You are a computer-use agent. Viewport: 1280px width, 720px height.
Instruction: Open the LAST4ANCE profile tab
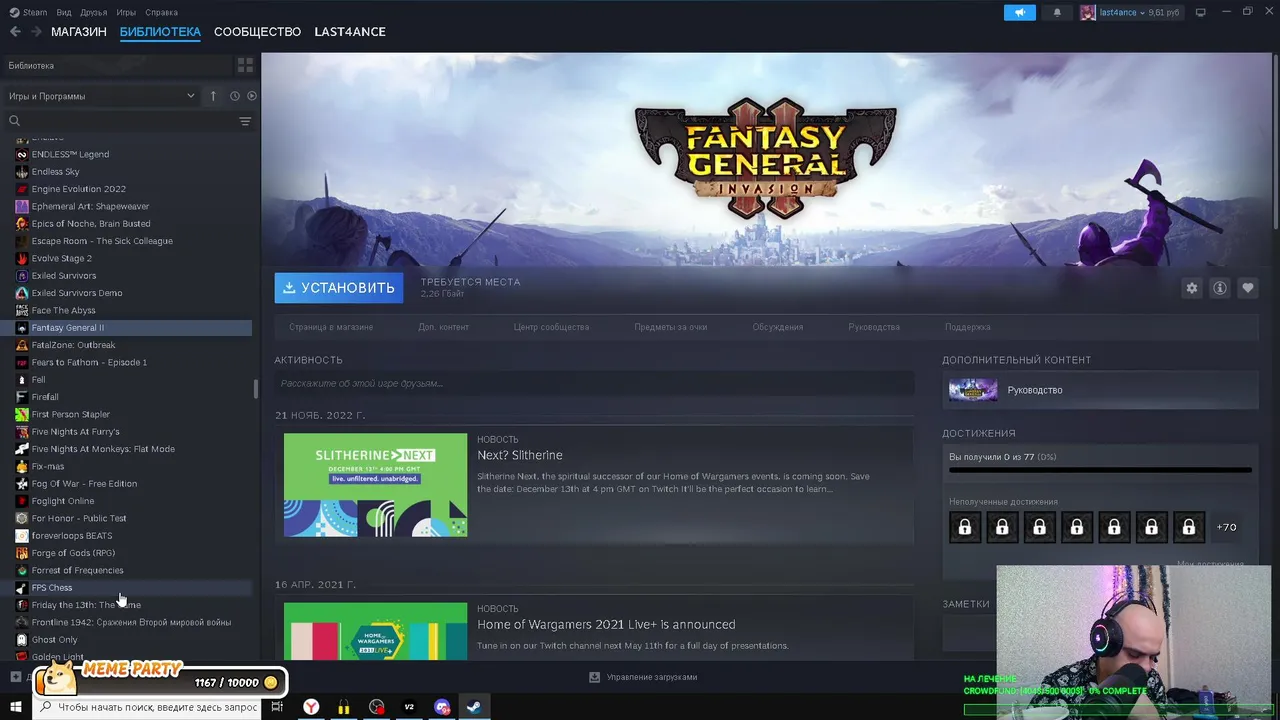350,32
